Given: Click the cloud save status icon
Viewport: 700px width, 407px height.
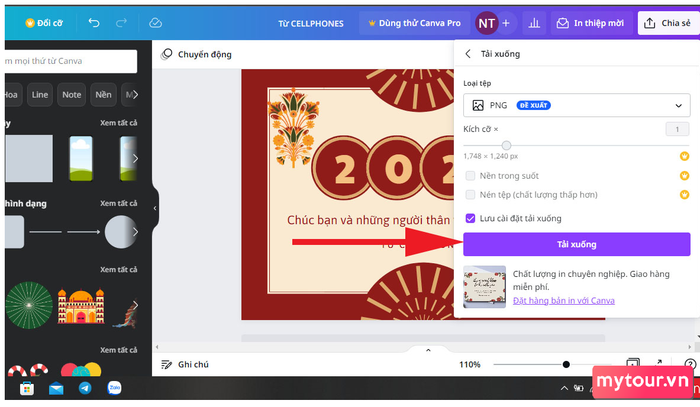Looking at the screenshot, I should click(155, 23).
